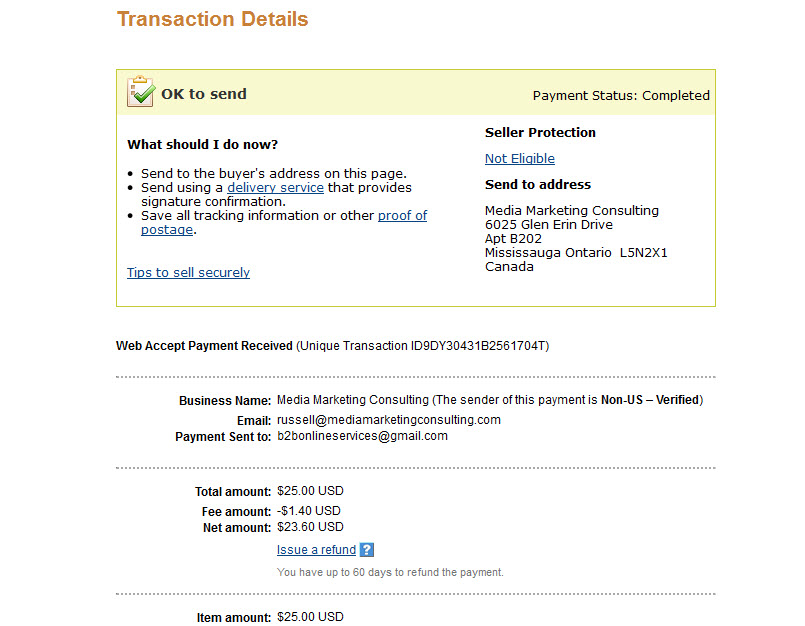This screenshot has height=626, width=805.
Task: Click the Transaction Details heading
Action: pos(213,19)
